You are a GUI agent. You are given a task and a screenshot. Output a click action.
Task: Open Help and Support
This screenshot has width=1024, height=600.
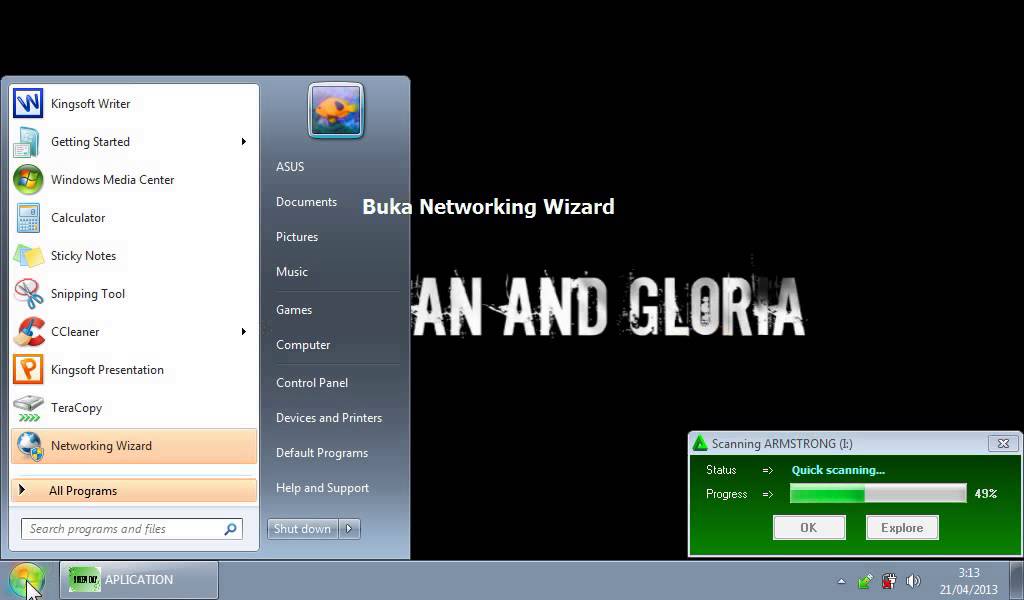click(323, 488)
